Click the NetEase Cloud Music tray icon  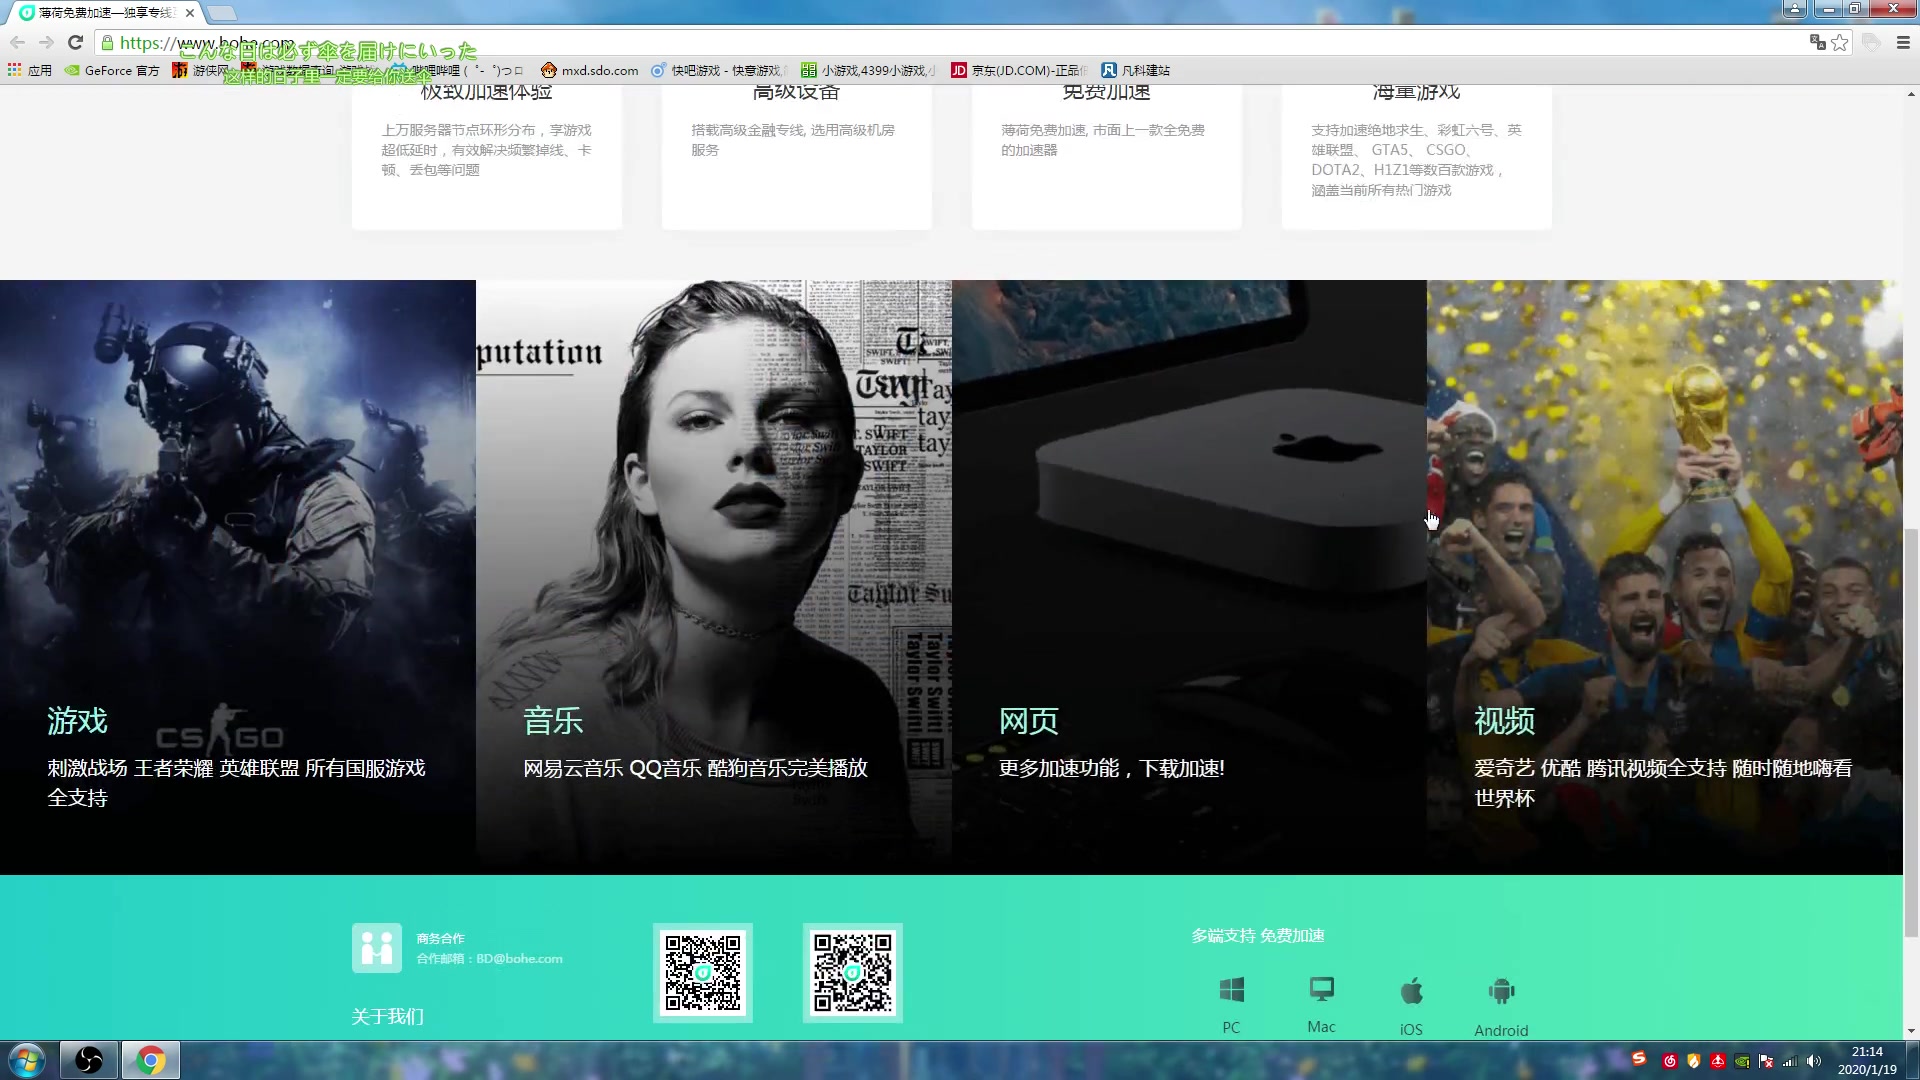(1670, 1061)
